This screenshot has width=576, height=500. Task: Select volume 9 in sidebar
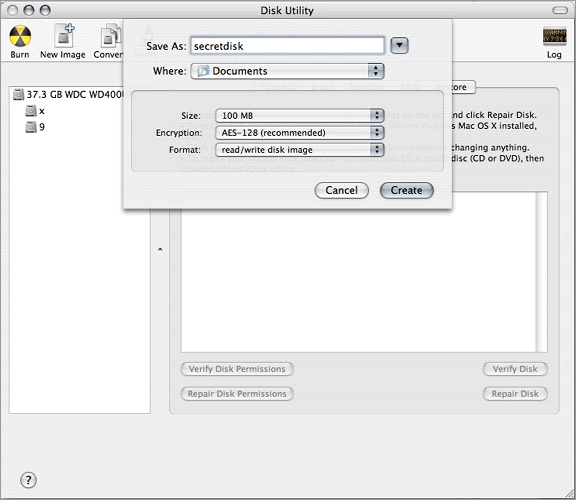(35, 127)
